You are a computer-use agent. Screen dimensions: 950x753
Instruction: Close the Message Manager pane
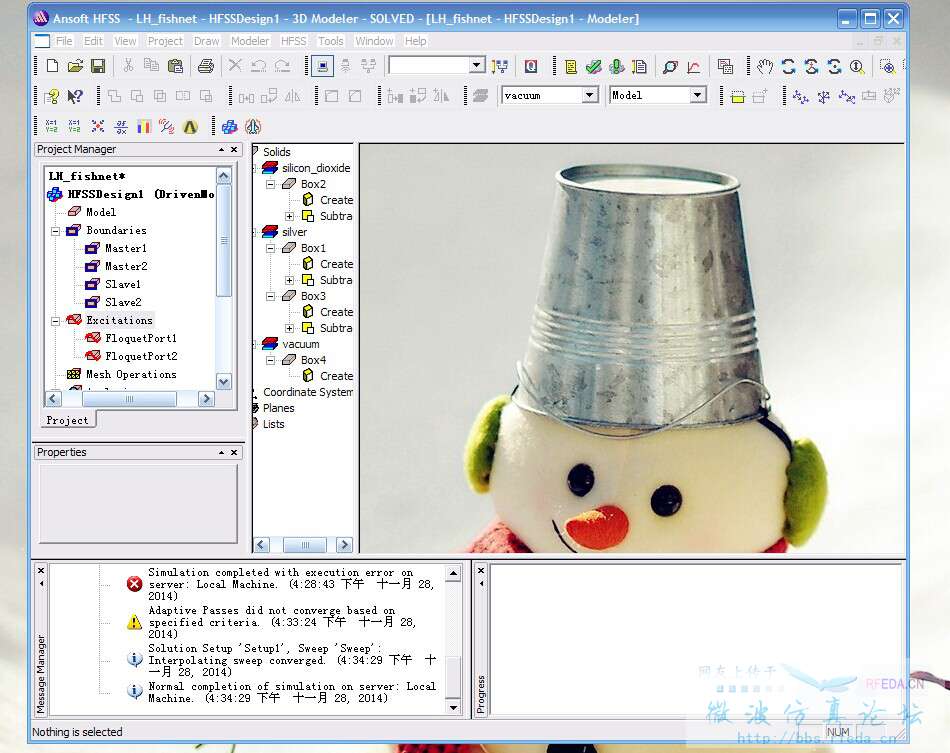click(x=41, y=571)
